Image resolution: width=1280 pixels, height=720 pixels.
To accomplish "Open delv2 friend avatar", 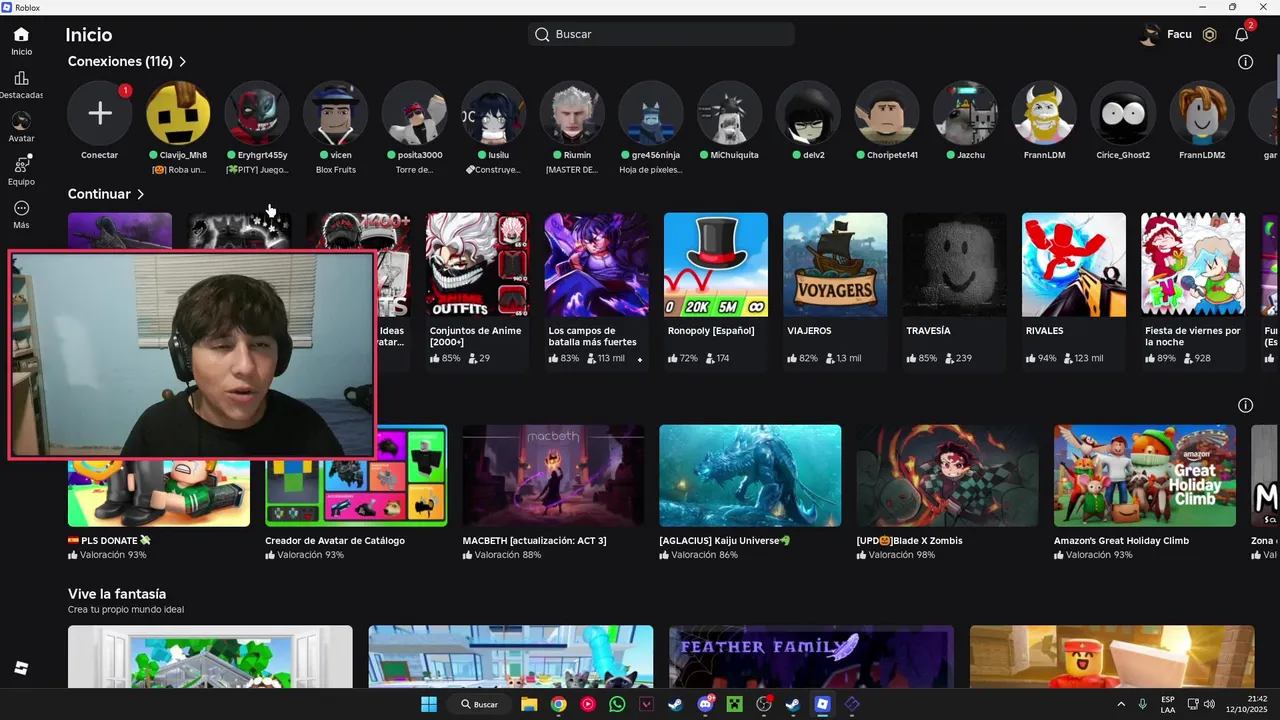I will click(x=808, y=113).
